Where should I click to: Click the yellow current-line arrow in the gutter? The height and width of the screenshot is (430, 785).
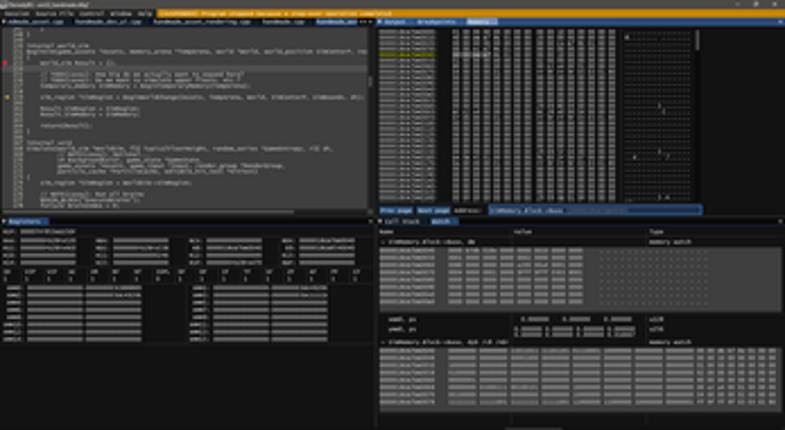(7, 97)
